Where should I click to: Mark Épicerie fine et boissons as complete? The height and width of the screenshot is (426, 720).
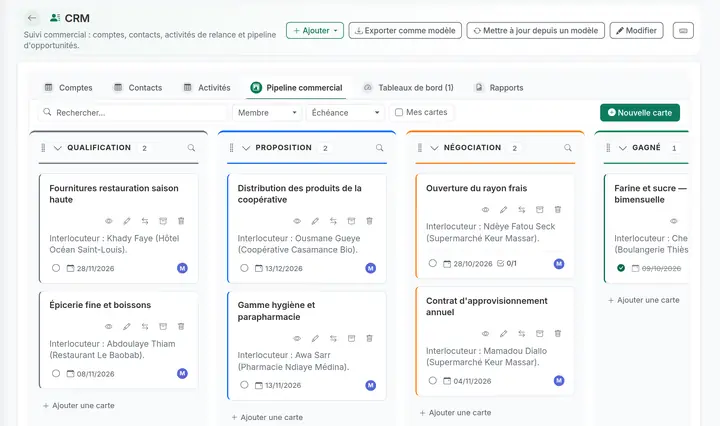coord(56,374)
